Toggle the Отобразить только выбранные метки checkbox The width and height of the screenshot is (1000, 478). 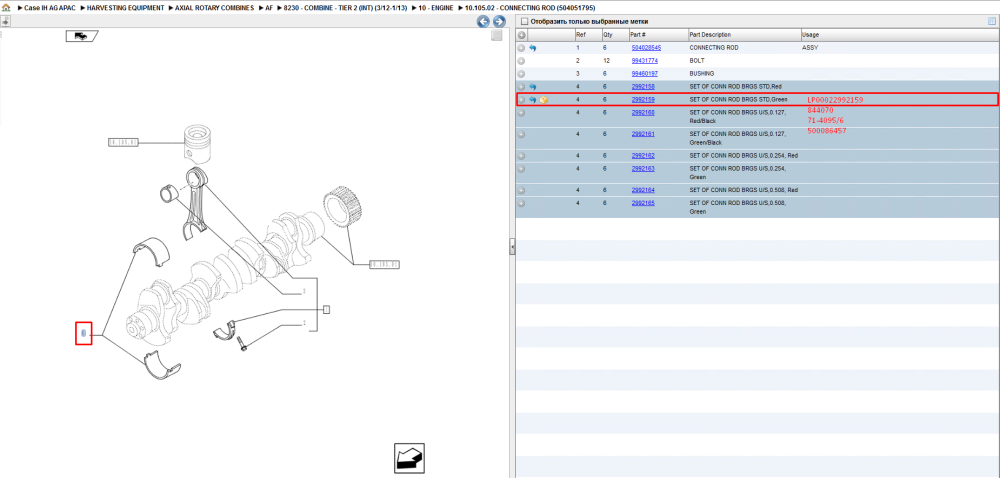click(525, 22)
